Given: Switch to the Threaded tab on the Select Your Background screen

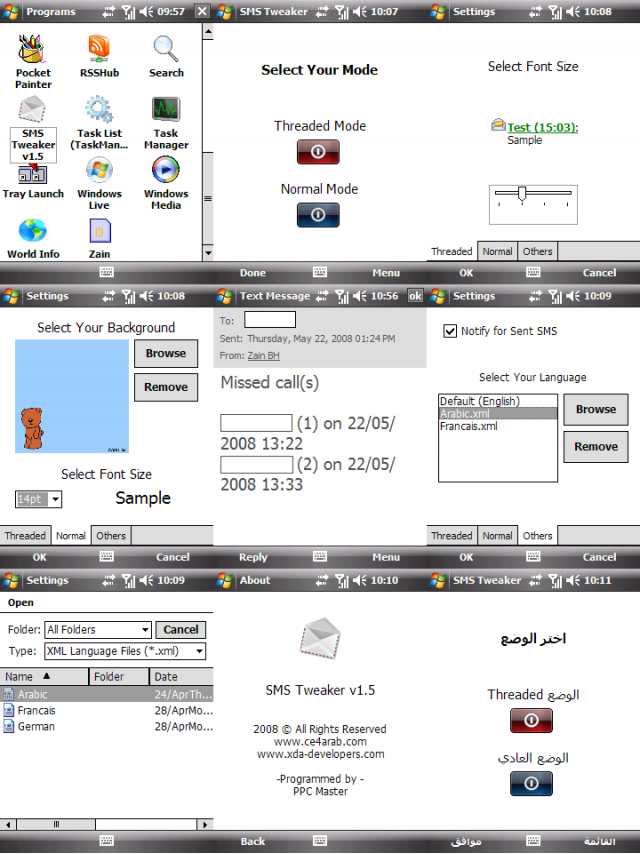Looking at the screenshot, I should point(26,536).
